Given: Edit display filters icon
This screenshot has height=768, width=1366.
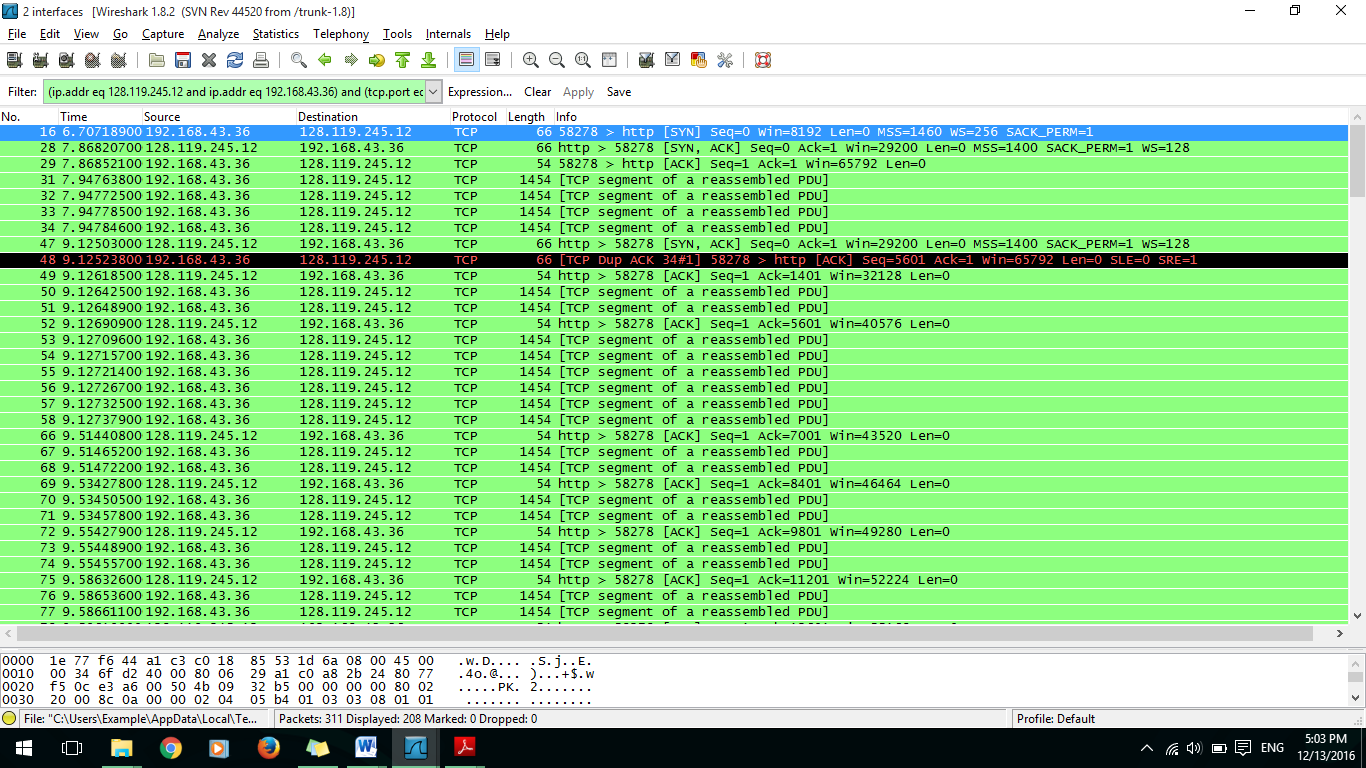Looking at the screenshot, I should [x=673, y=60].
